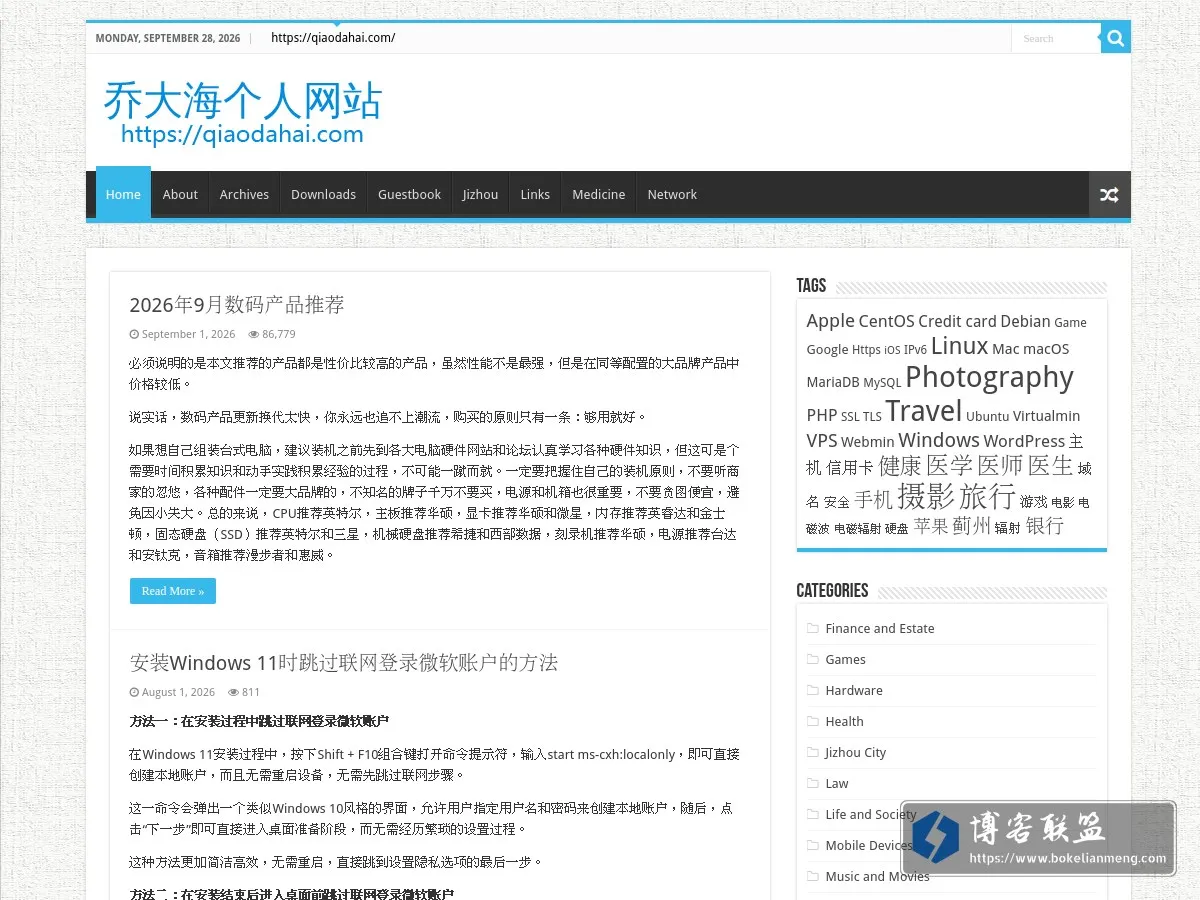Click the August 1, 2026 post date
1200x900 pixels.
(178, 692)
